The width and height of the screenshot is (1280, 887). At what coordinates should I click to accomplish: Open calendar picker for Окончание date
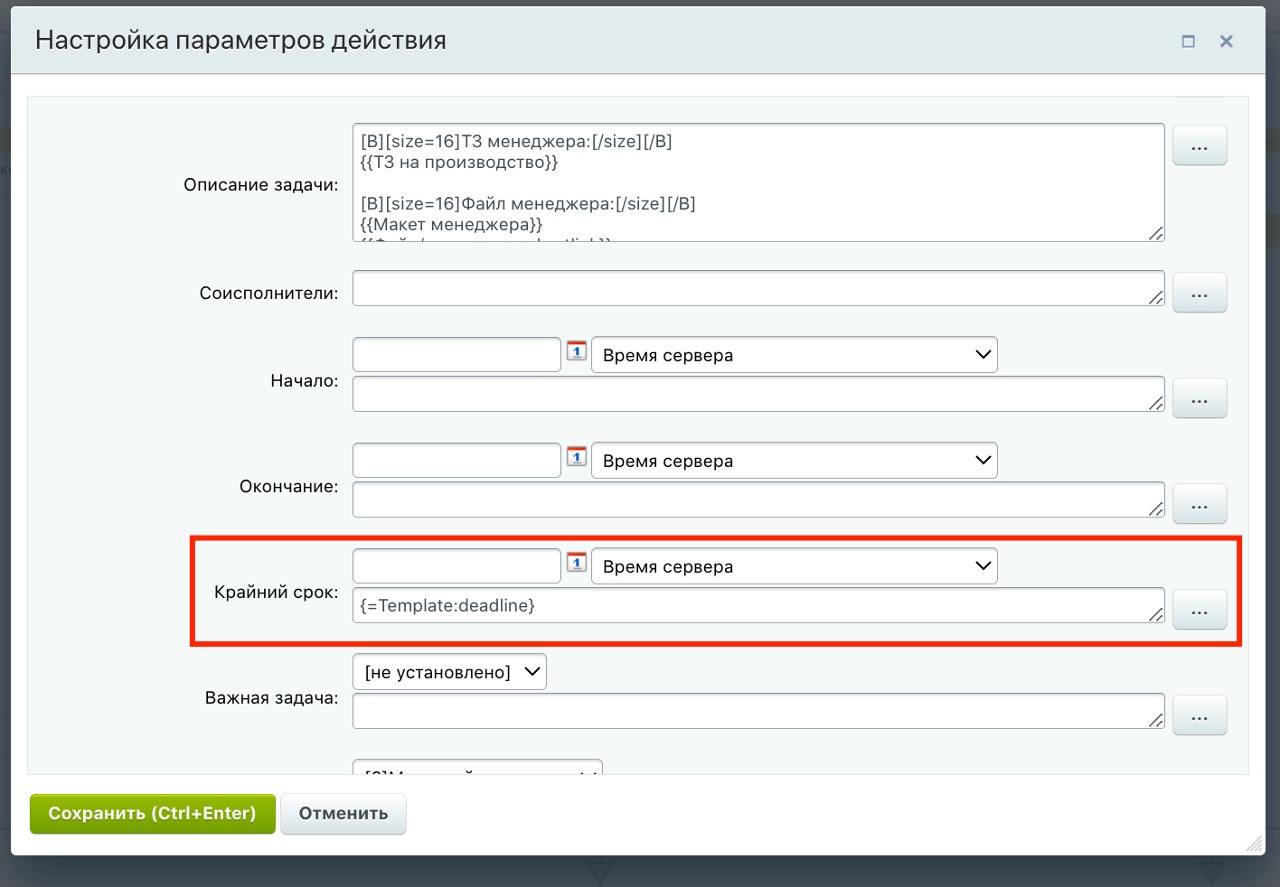[576, 458]
